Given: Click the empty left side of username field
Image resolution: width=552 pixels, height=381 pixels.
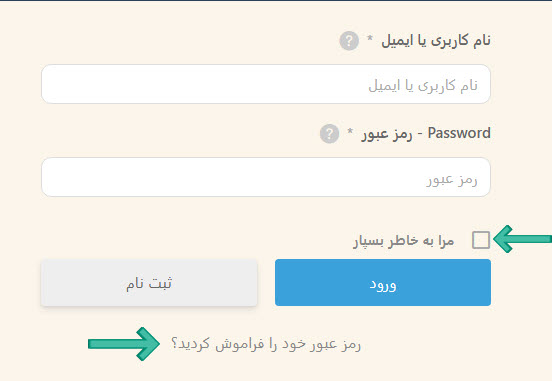Looking at the screenshot, I should tap(141, 84).
